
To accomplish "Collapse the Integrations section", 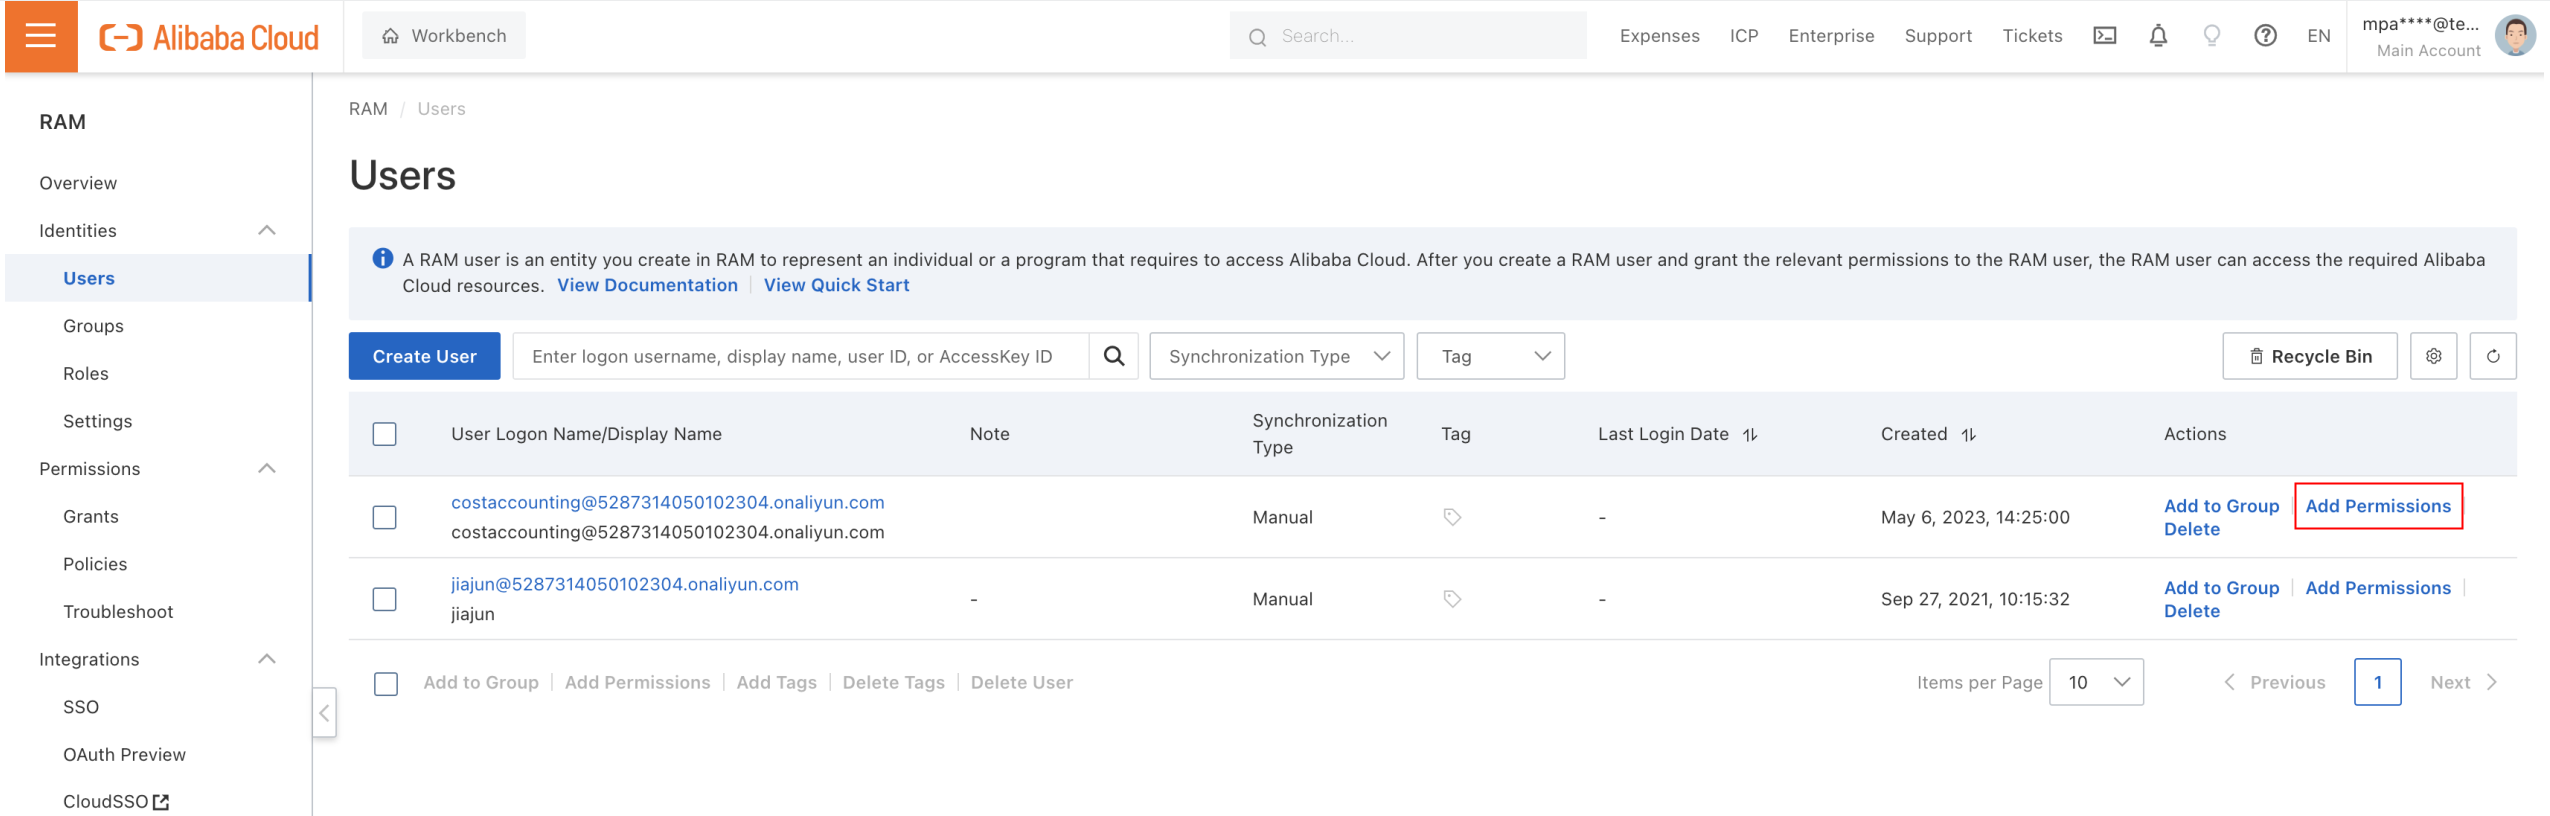I will [x=267, y=659].
